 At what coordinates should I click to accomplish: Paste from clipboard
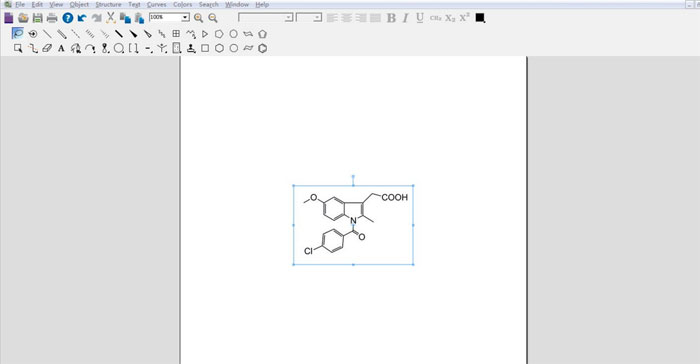pyautogui.click(x=139, y=18)
